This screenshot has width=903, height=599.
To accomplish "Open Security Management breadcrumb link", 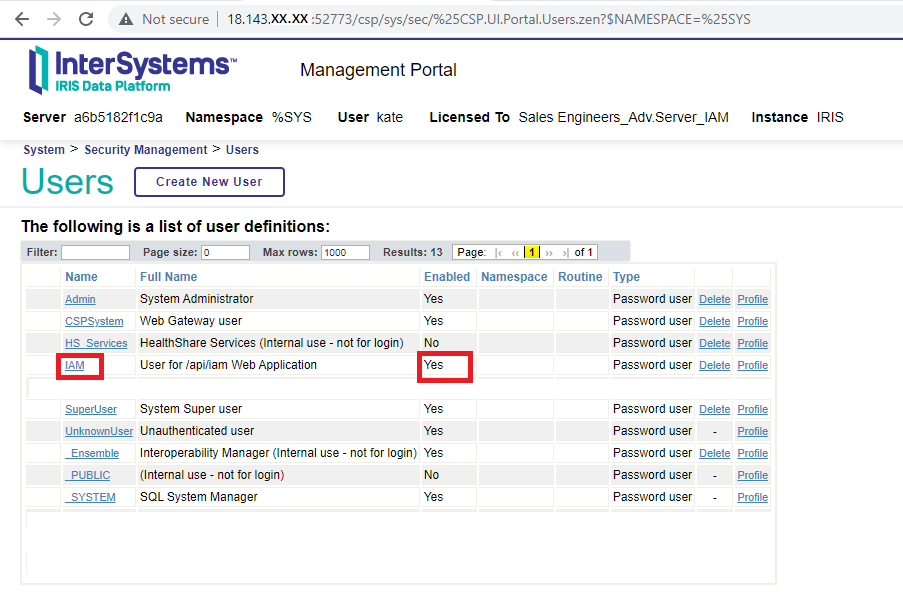I will pyautogui.click(x=146, y=150).
